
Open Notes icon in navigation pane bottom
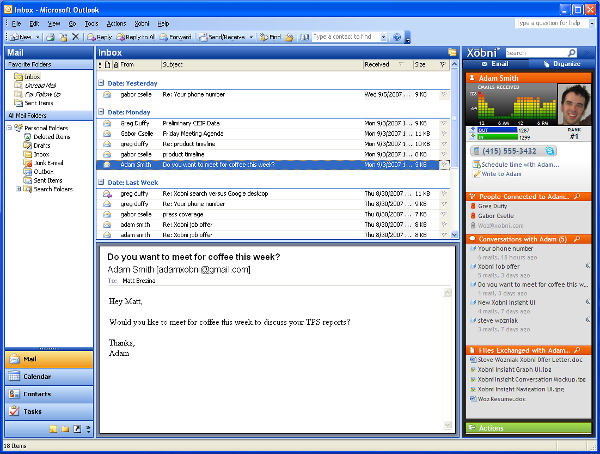pyautogui.click(x=54, y=429)
